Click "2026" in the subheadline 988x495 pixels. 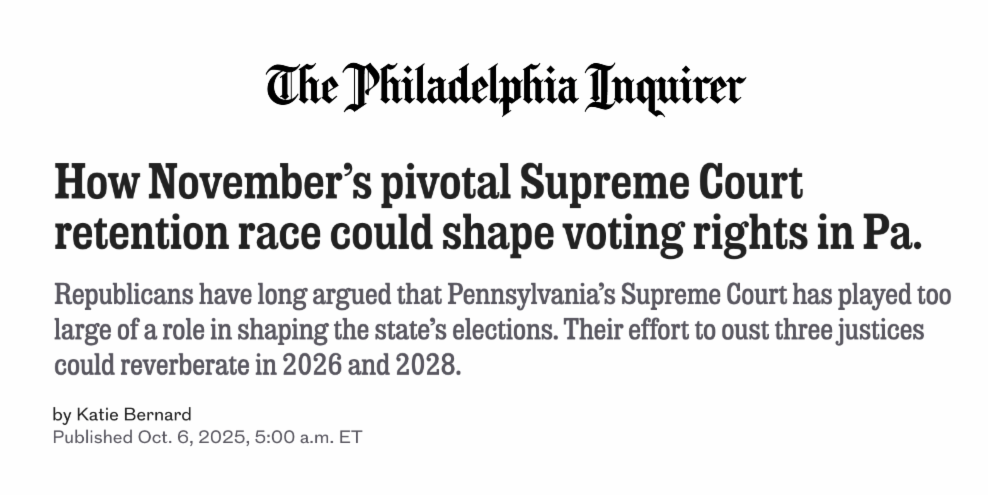click(312, 365)
